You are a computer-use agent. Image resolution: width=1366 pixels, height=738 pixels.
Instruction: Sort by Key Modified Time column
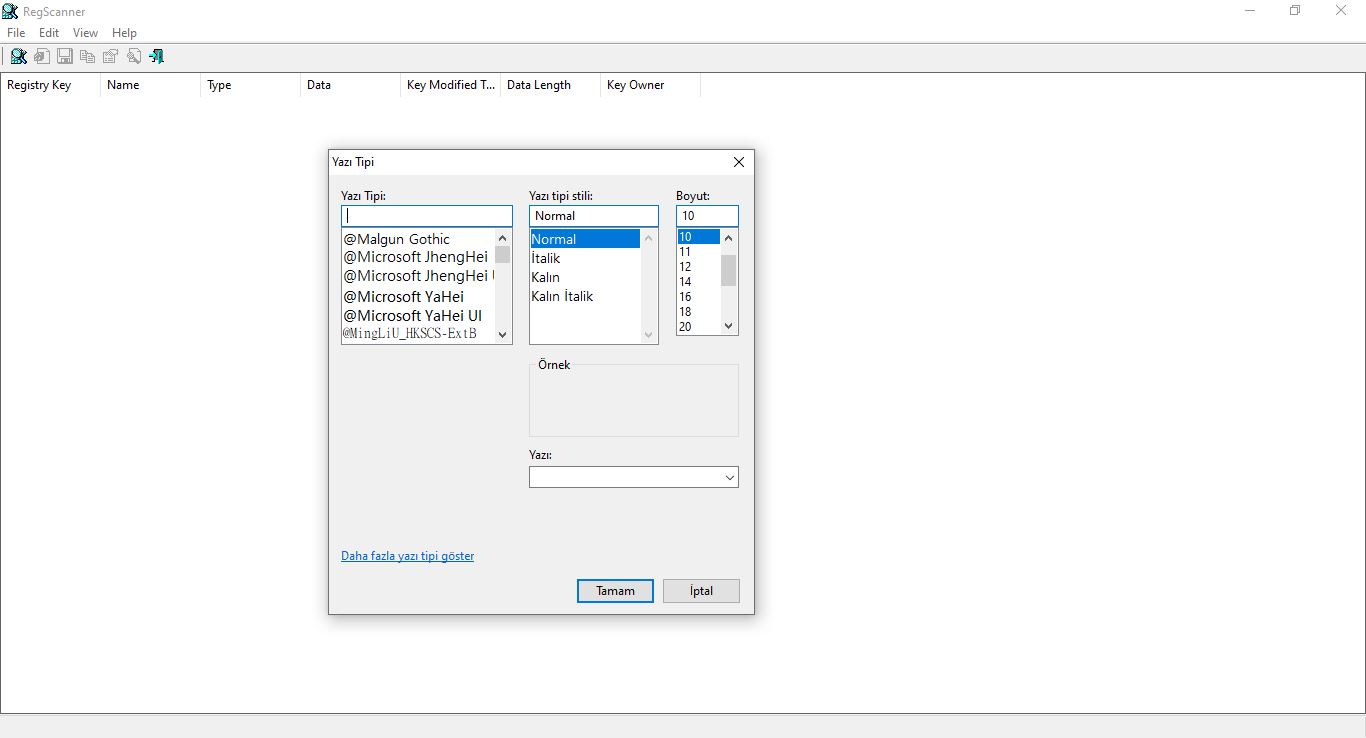click(450, 85)
